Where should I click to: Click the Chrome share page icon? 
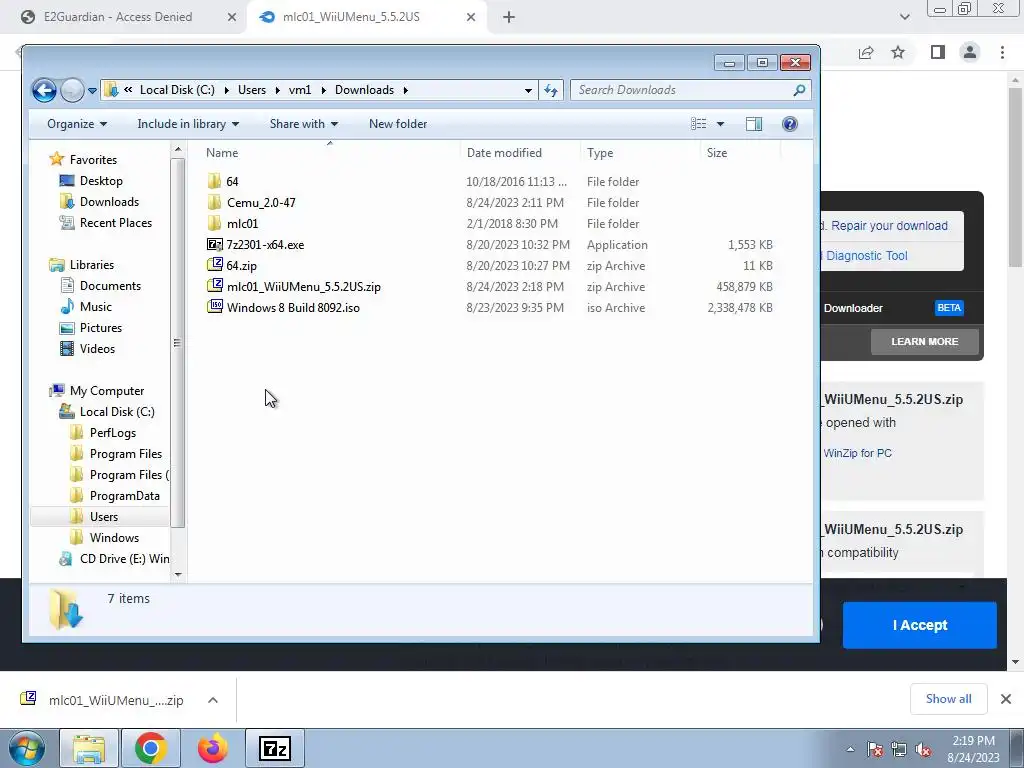point(866,52)
